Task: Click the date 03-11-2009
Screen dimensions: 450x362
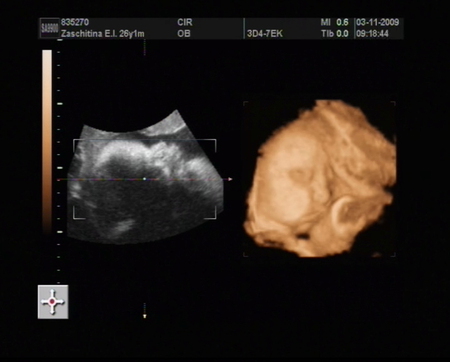Action: pos(377,22)
